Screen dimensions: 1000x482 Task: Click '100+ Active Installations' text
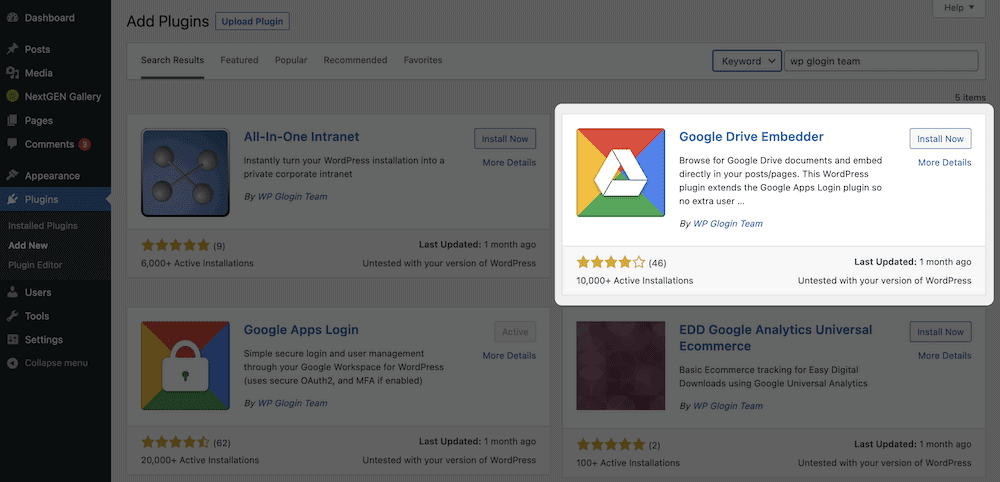pos(628,463)
